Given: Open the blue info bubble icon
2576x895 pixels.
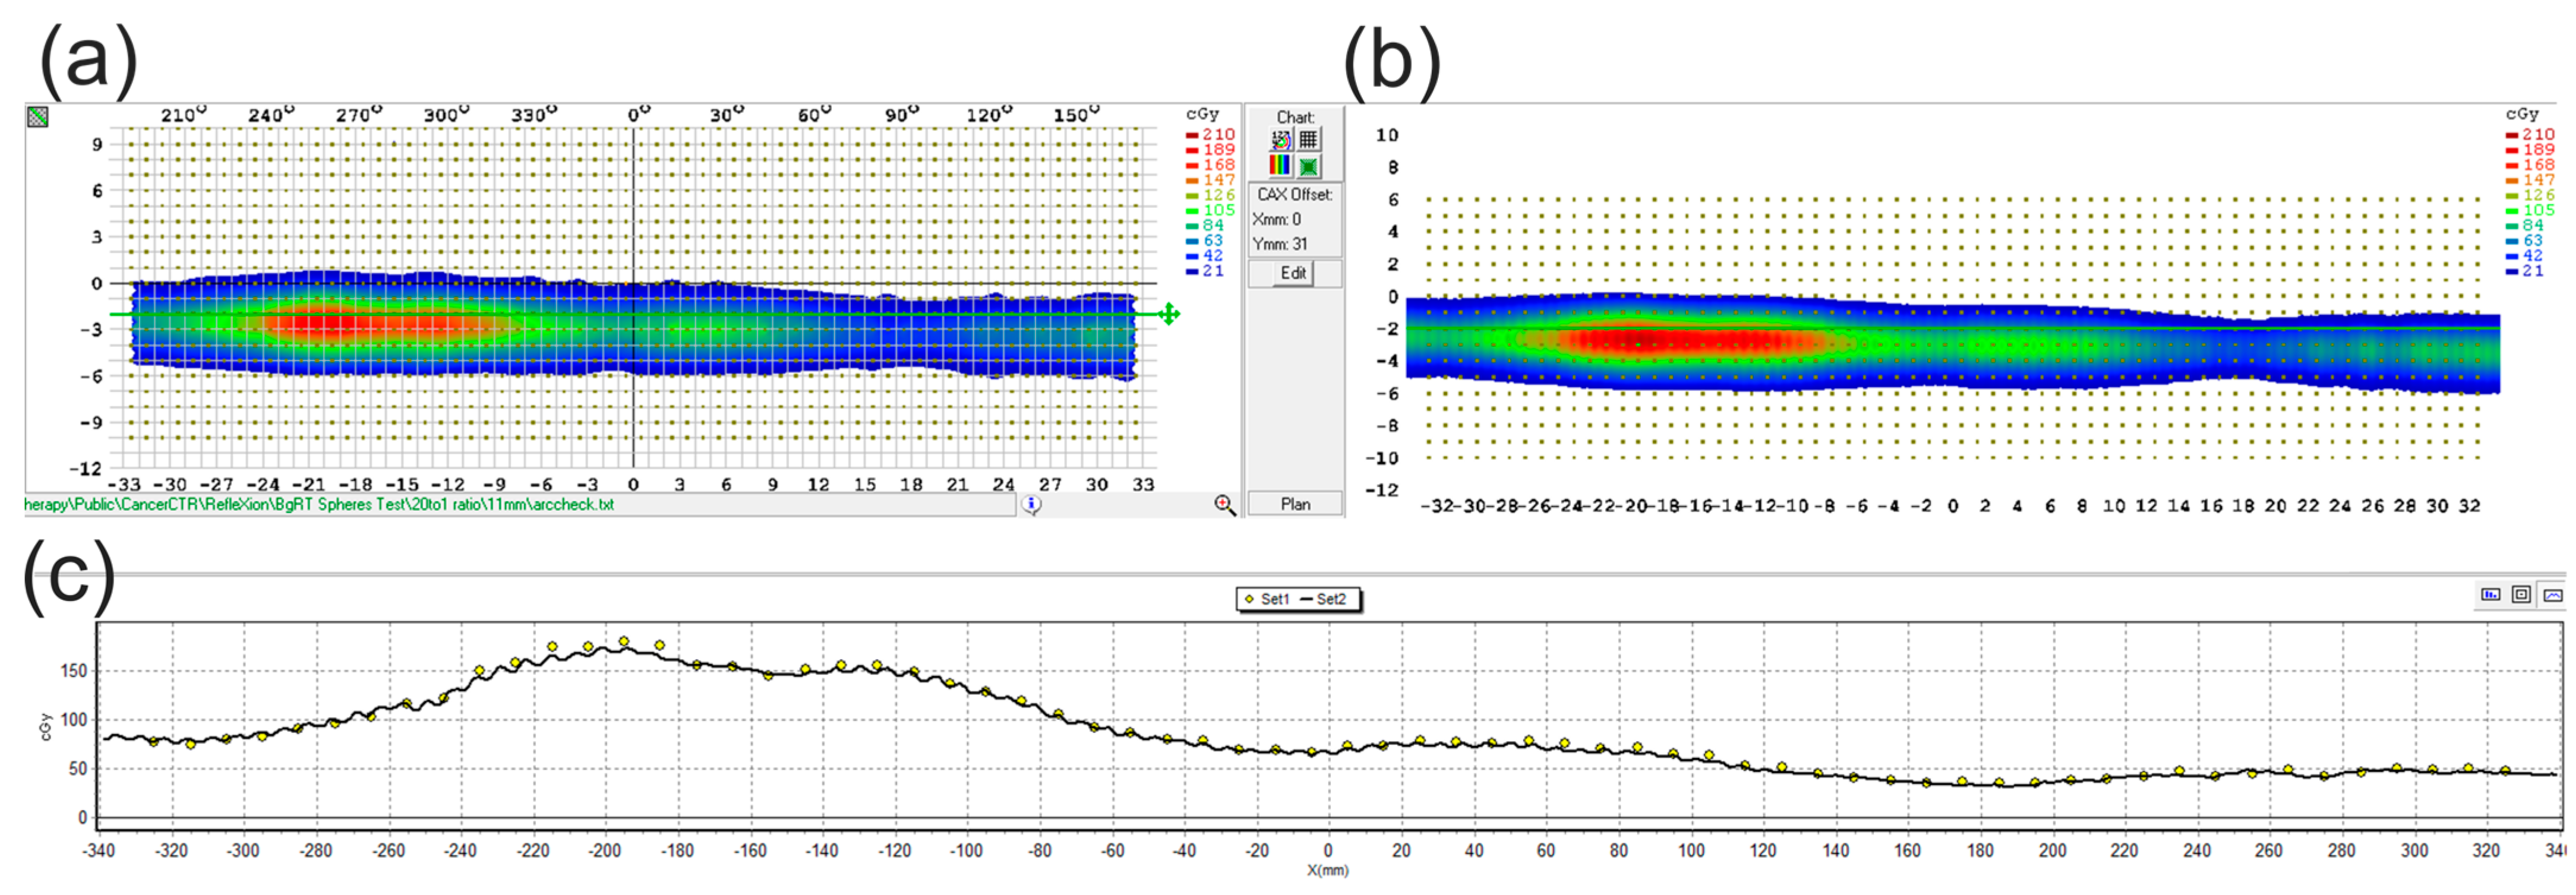Looking at the screenshot, I should coord(1032,506).
